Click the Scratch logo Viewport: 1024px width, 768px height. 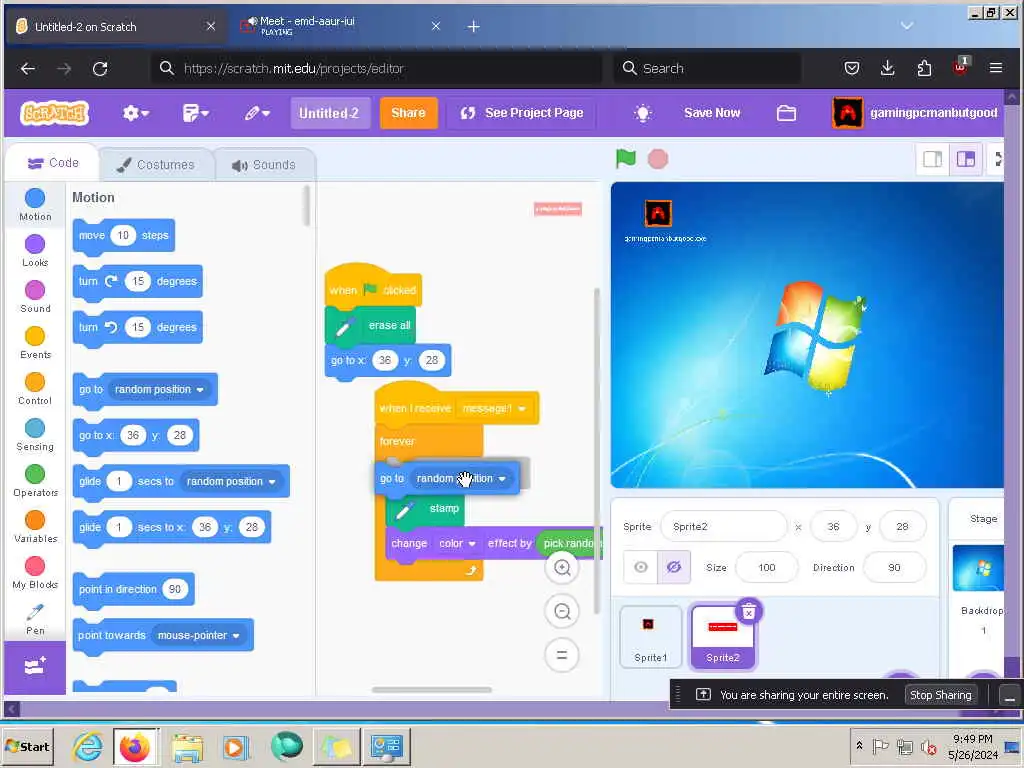pyautogui.click(x=55, y=113)
